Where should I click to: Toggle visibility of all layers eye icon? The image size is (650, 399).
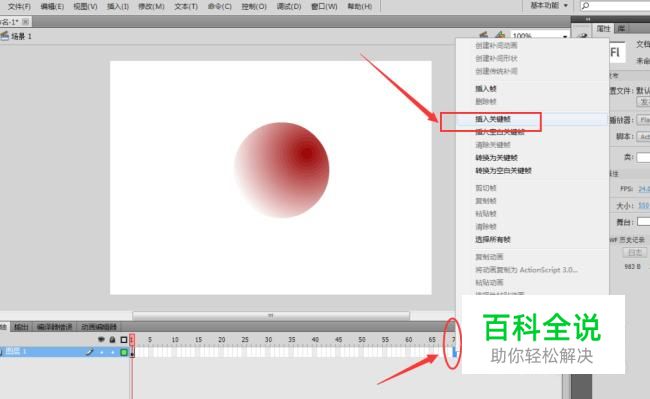tap(101, 339)
